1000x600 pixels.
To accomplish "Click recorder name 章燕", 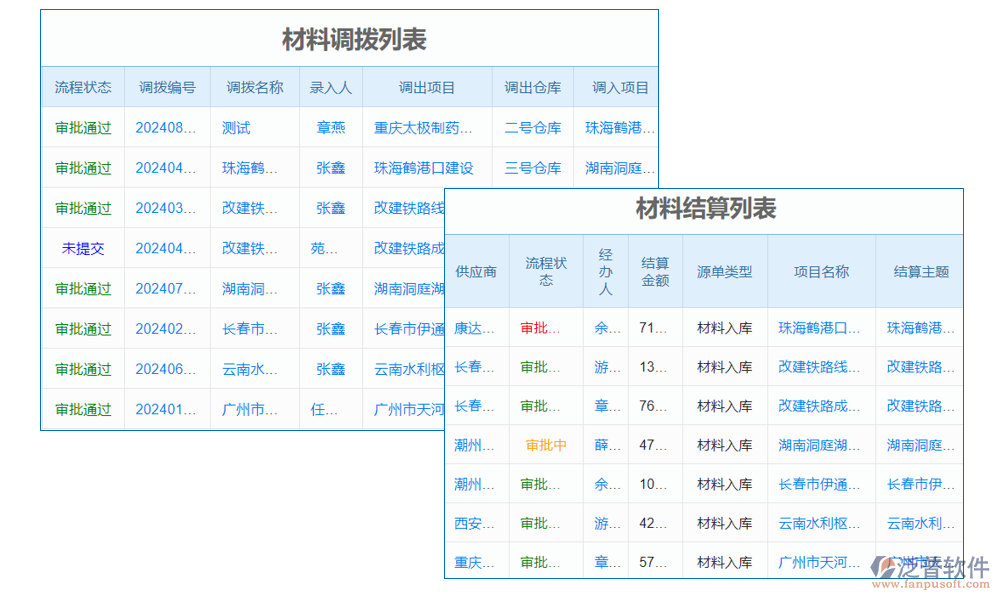I will click(330, 128).
